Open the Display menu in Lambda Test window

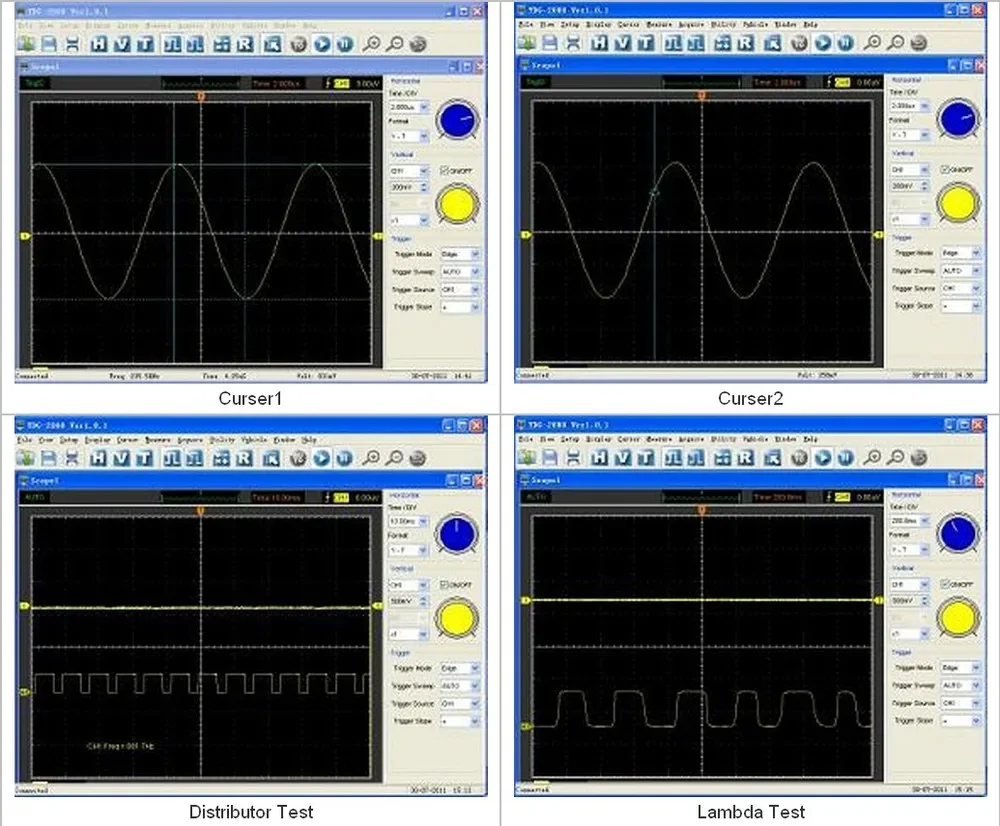coord(599,439)
